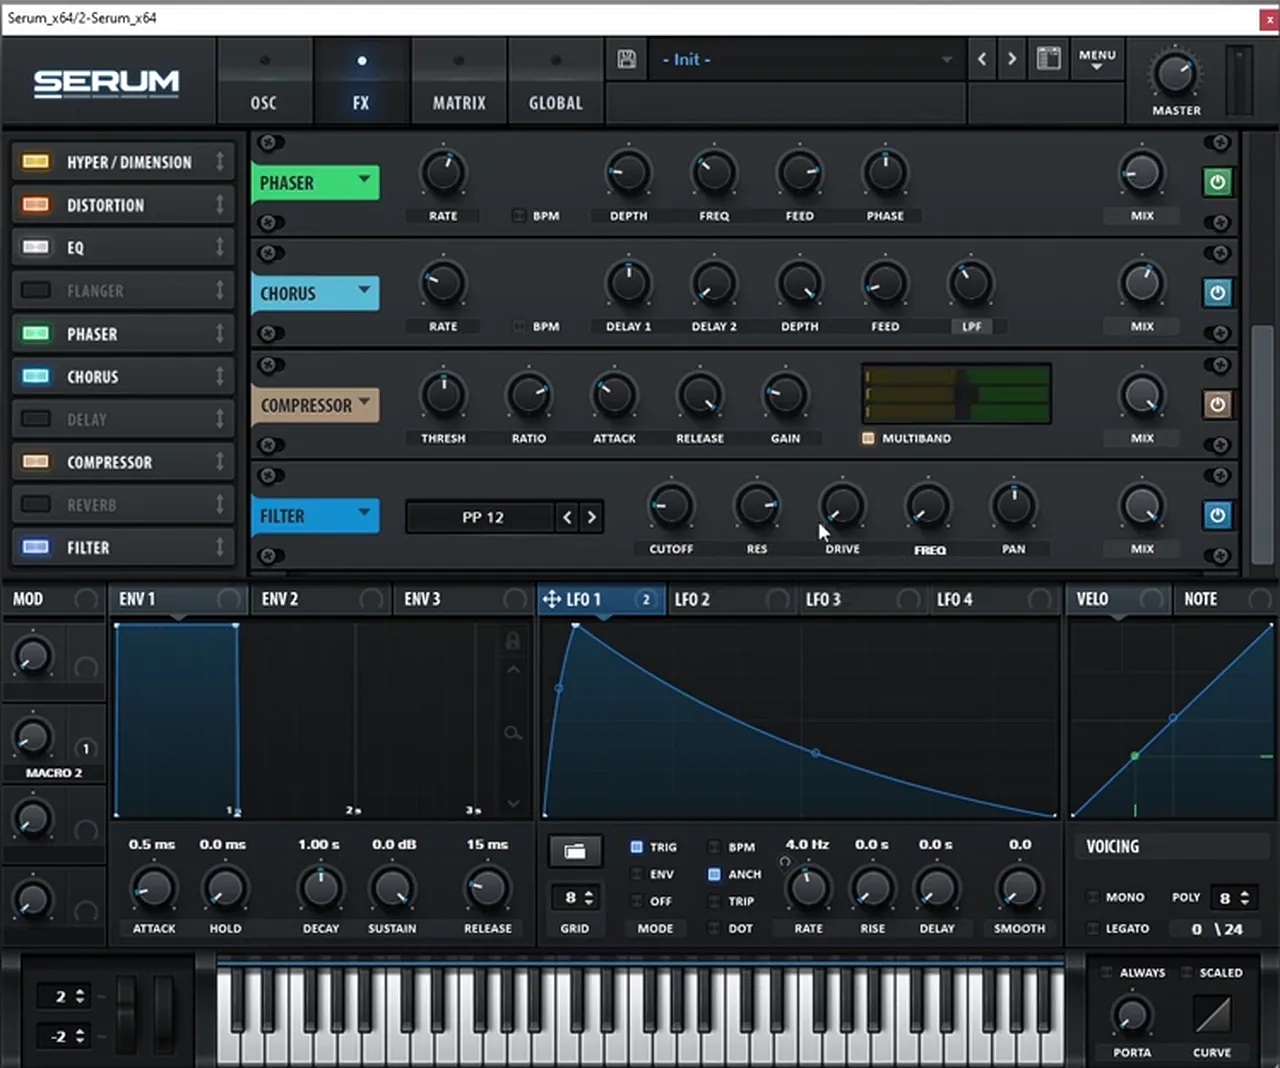This screenshot has width=1280, height=1068.
Task: Open the Init preset name dropdown
Action: point(805,60)
